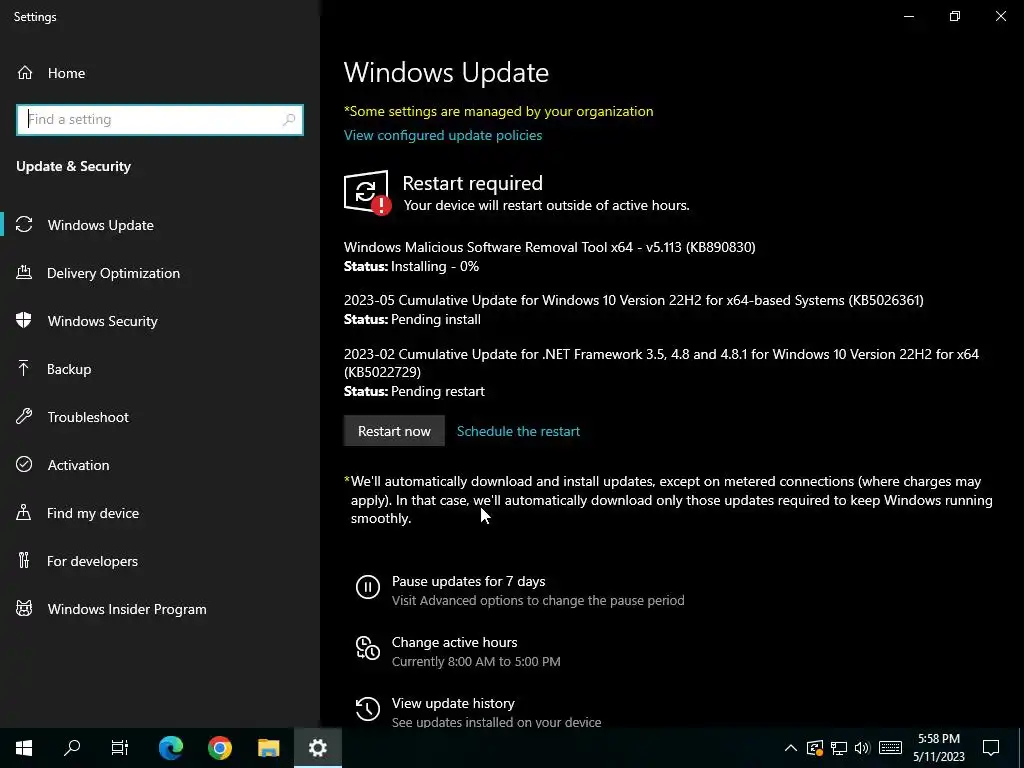Open taskbar Search

(x=72, y=748)
